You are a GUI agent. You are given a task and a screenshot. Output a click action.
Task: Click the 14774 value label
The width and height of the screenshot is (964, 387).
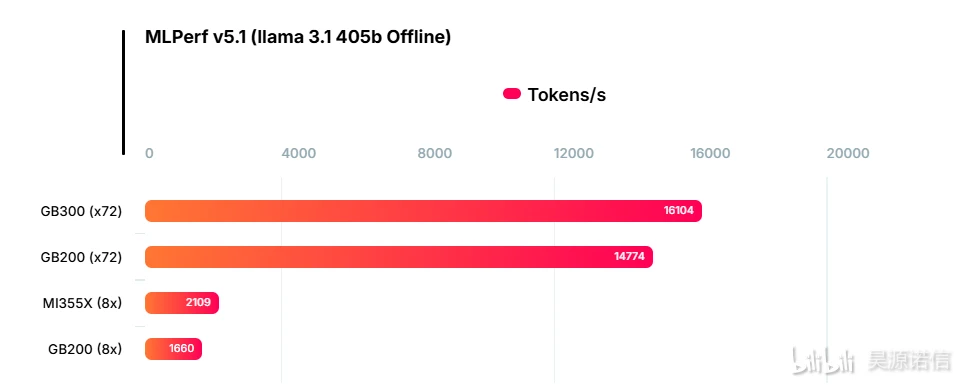pyautogui.click(x=630, y=257)
